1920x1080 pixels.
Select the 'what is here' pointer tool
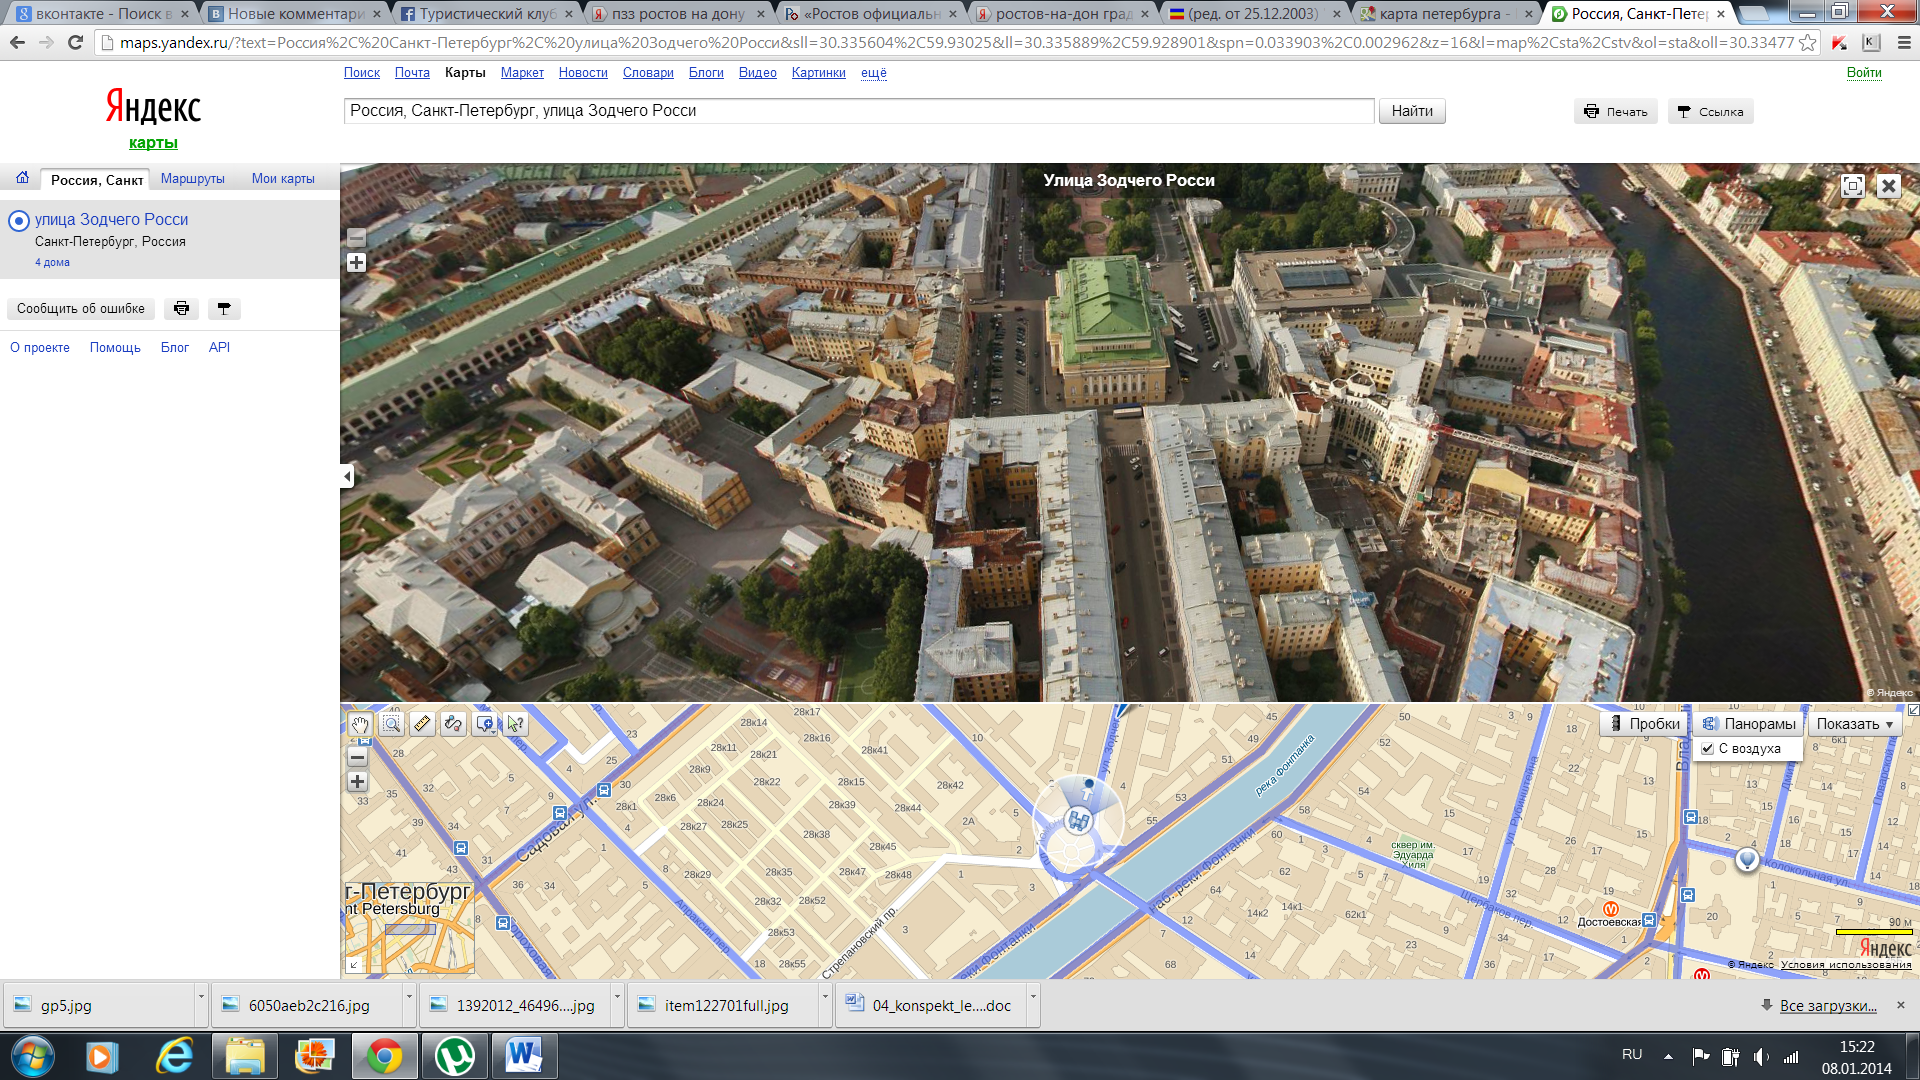click(x=516, y=724)
